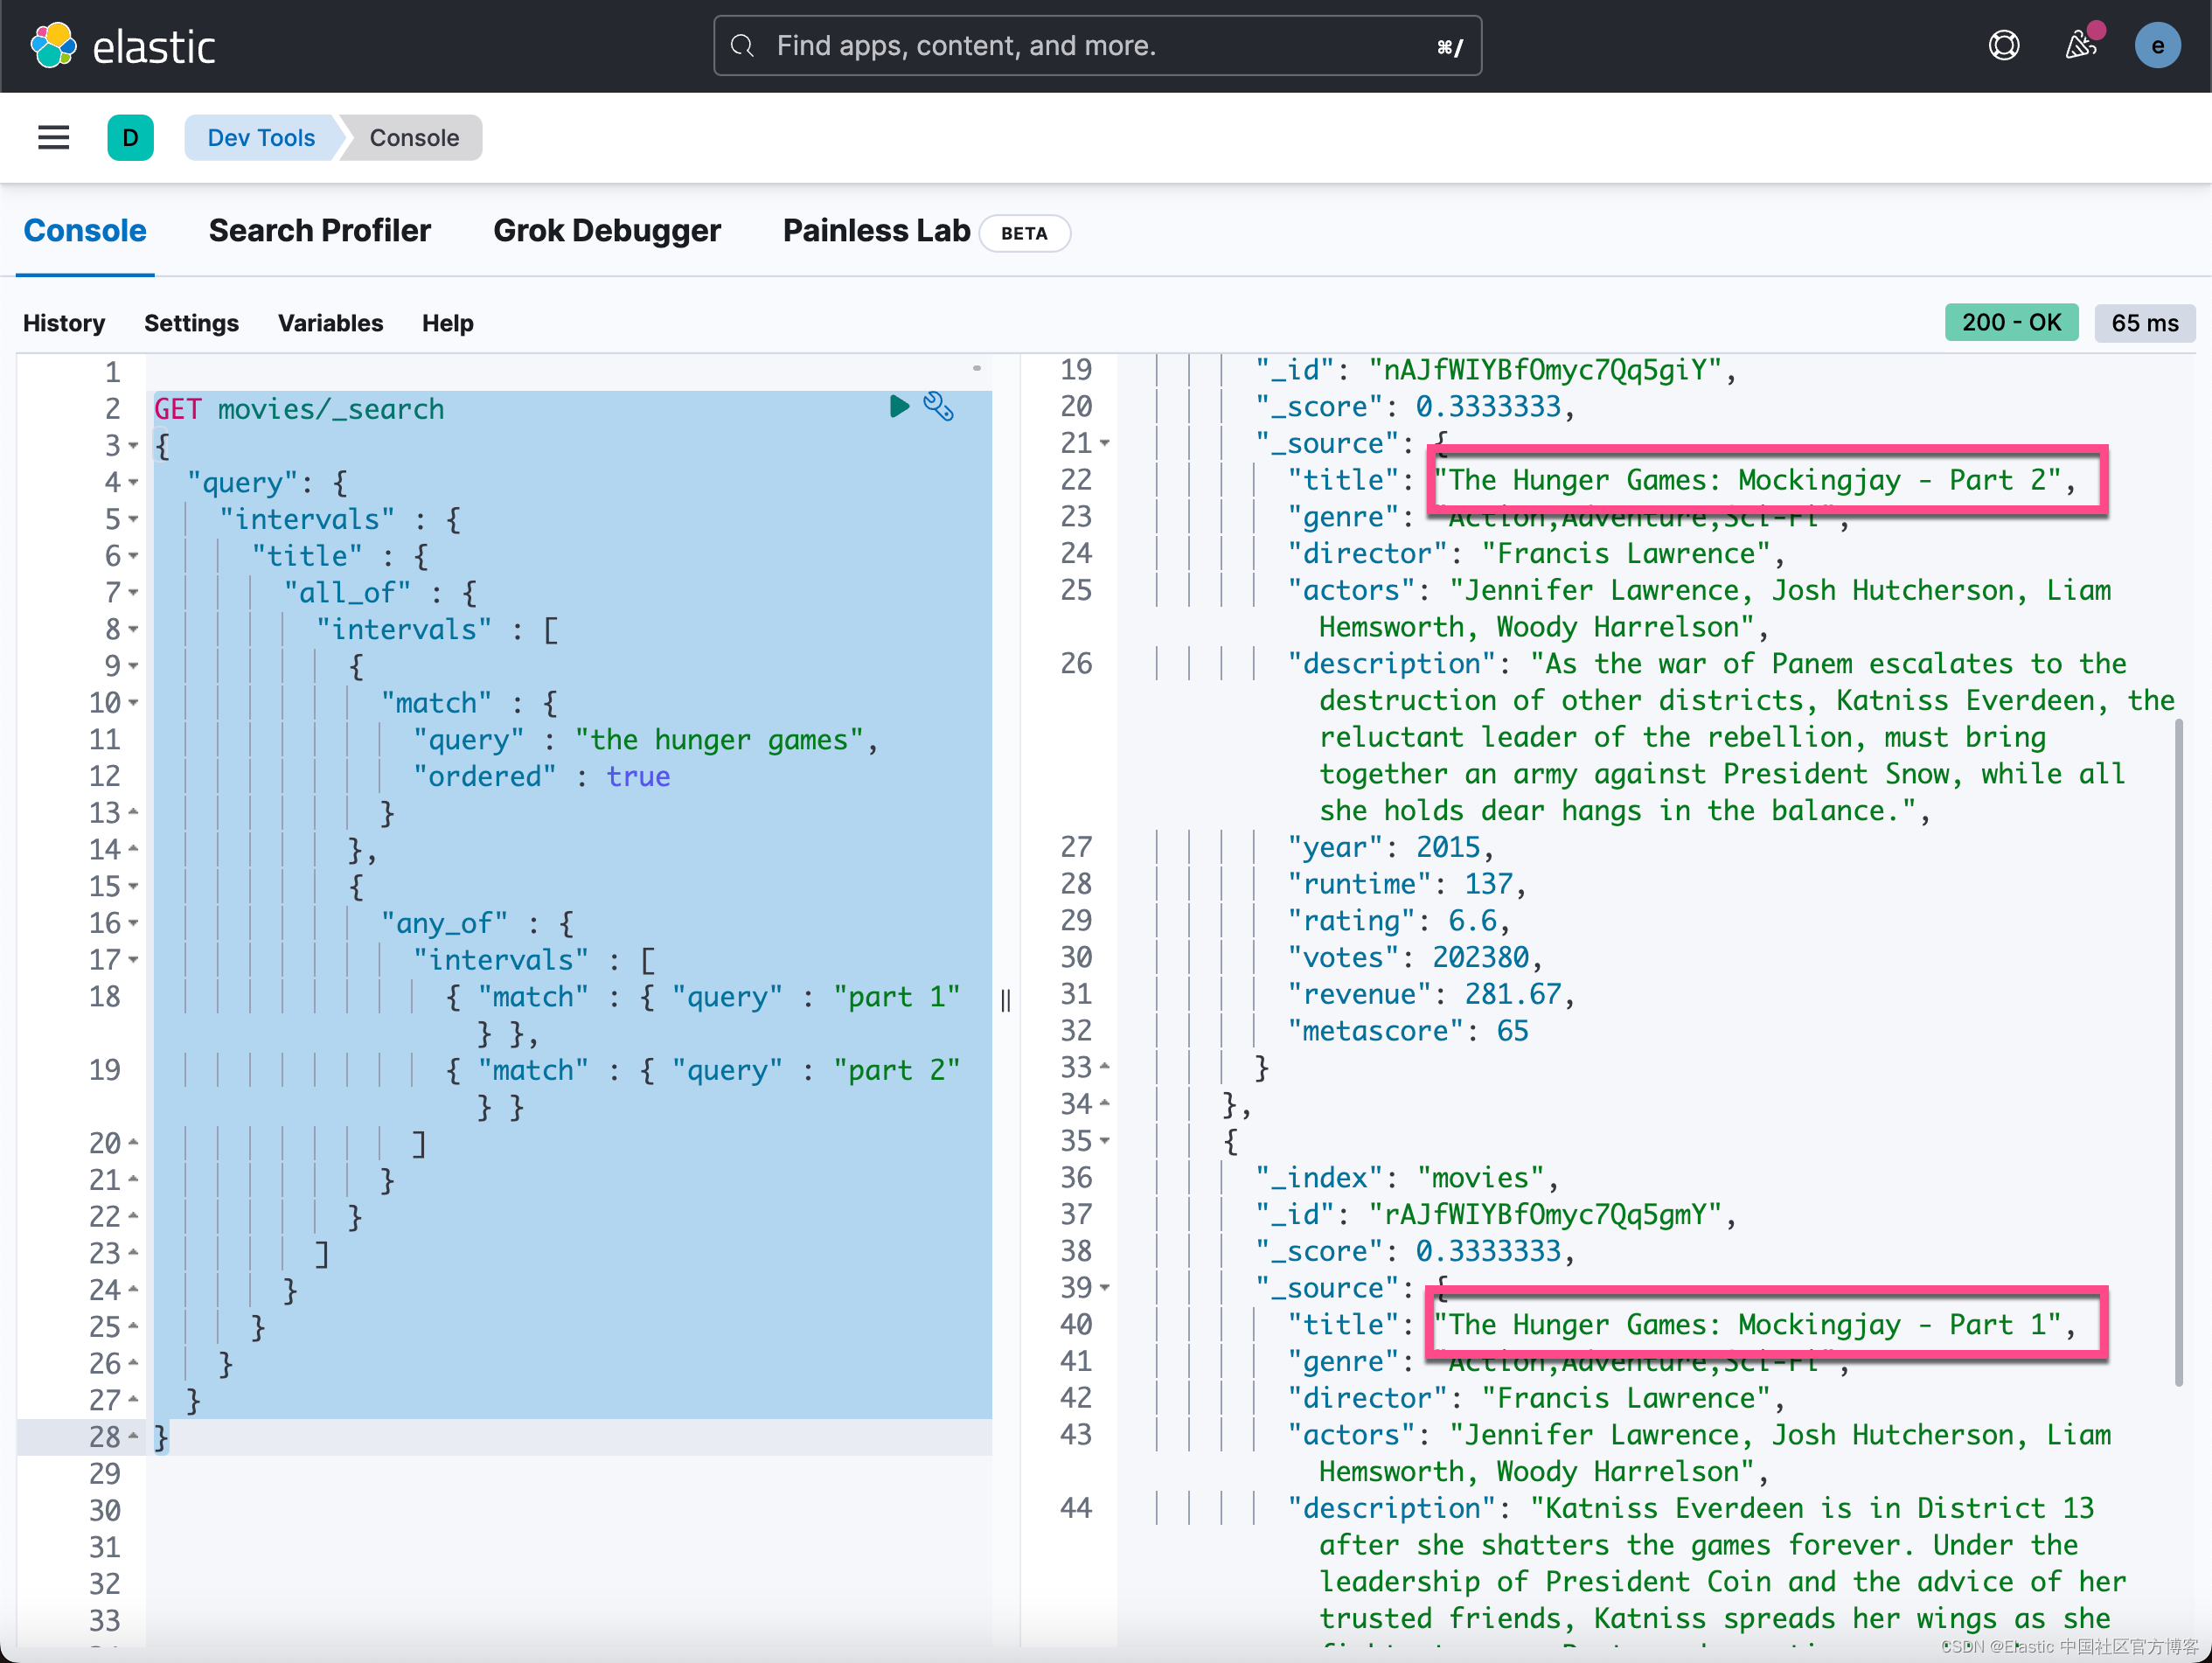Fold response object at line 35
The height and width of the screenshot is (1663, 2212).
1105,1141
